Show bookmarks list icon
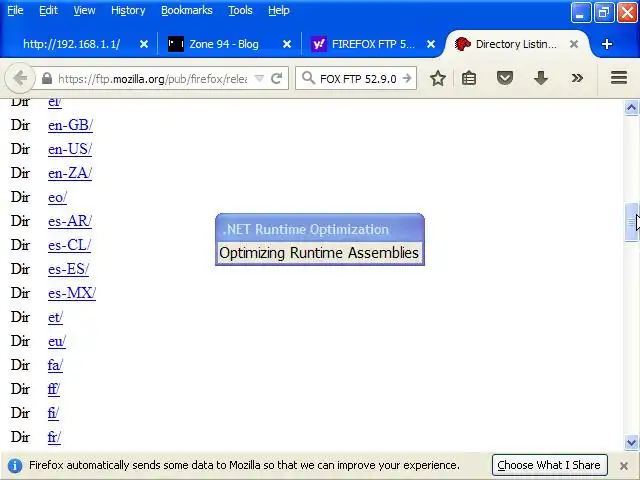The image size is (640, 480). (469, 78)
